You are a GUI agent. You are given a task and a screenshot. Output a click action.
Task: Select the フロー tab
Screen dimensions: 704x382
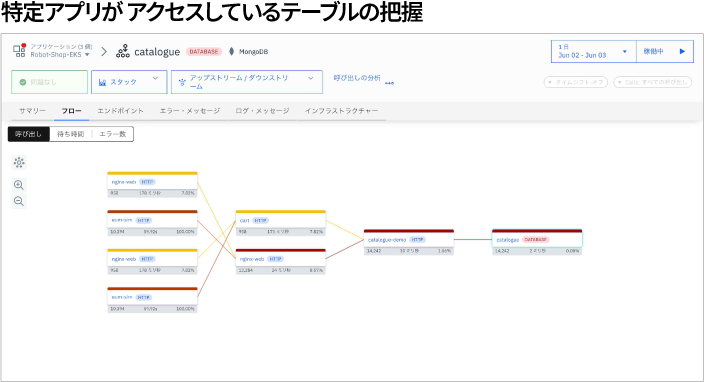[x=71, y=111]
